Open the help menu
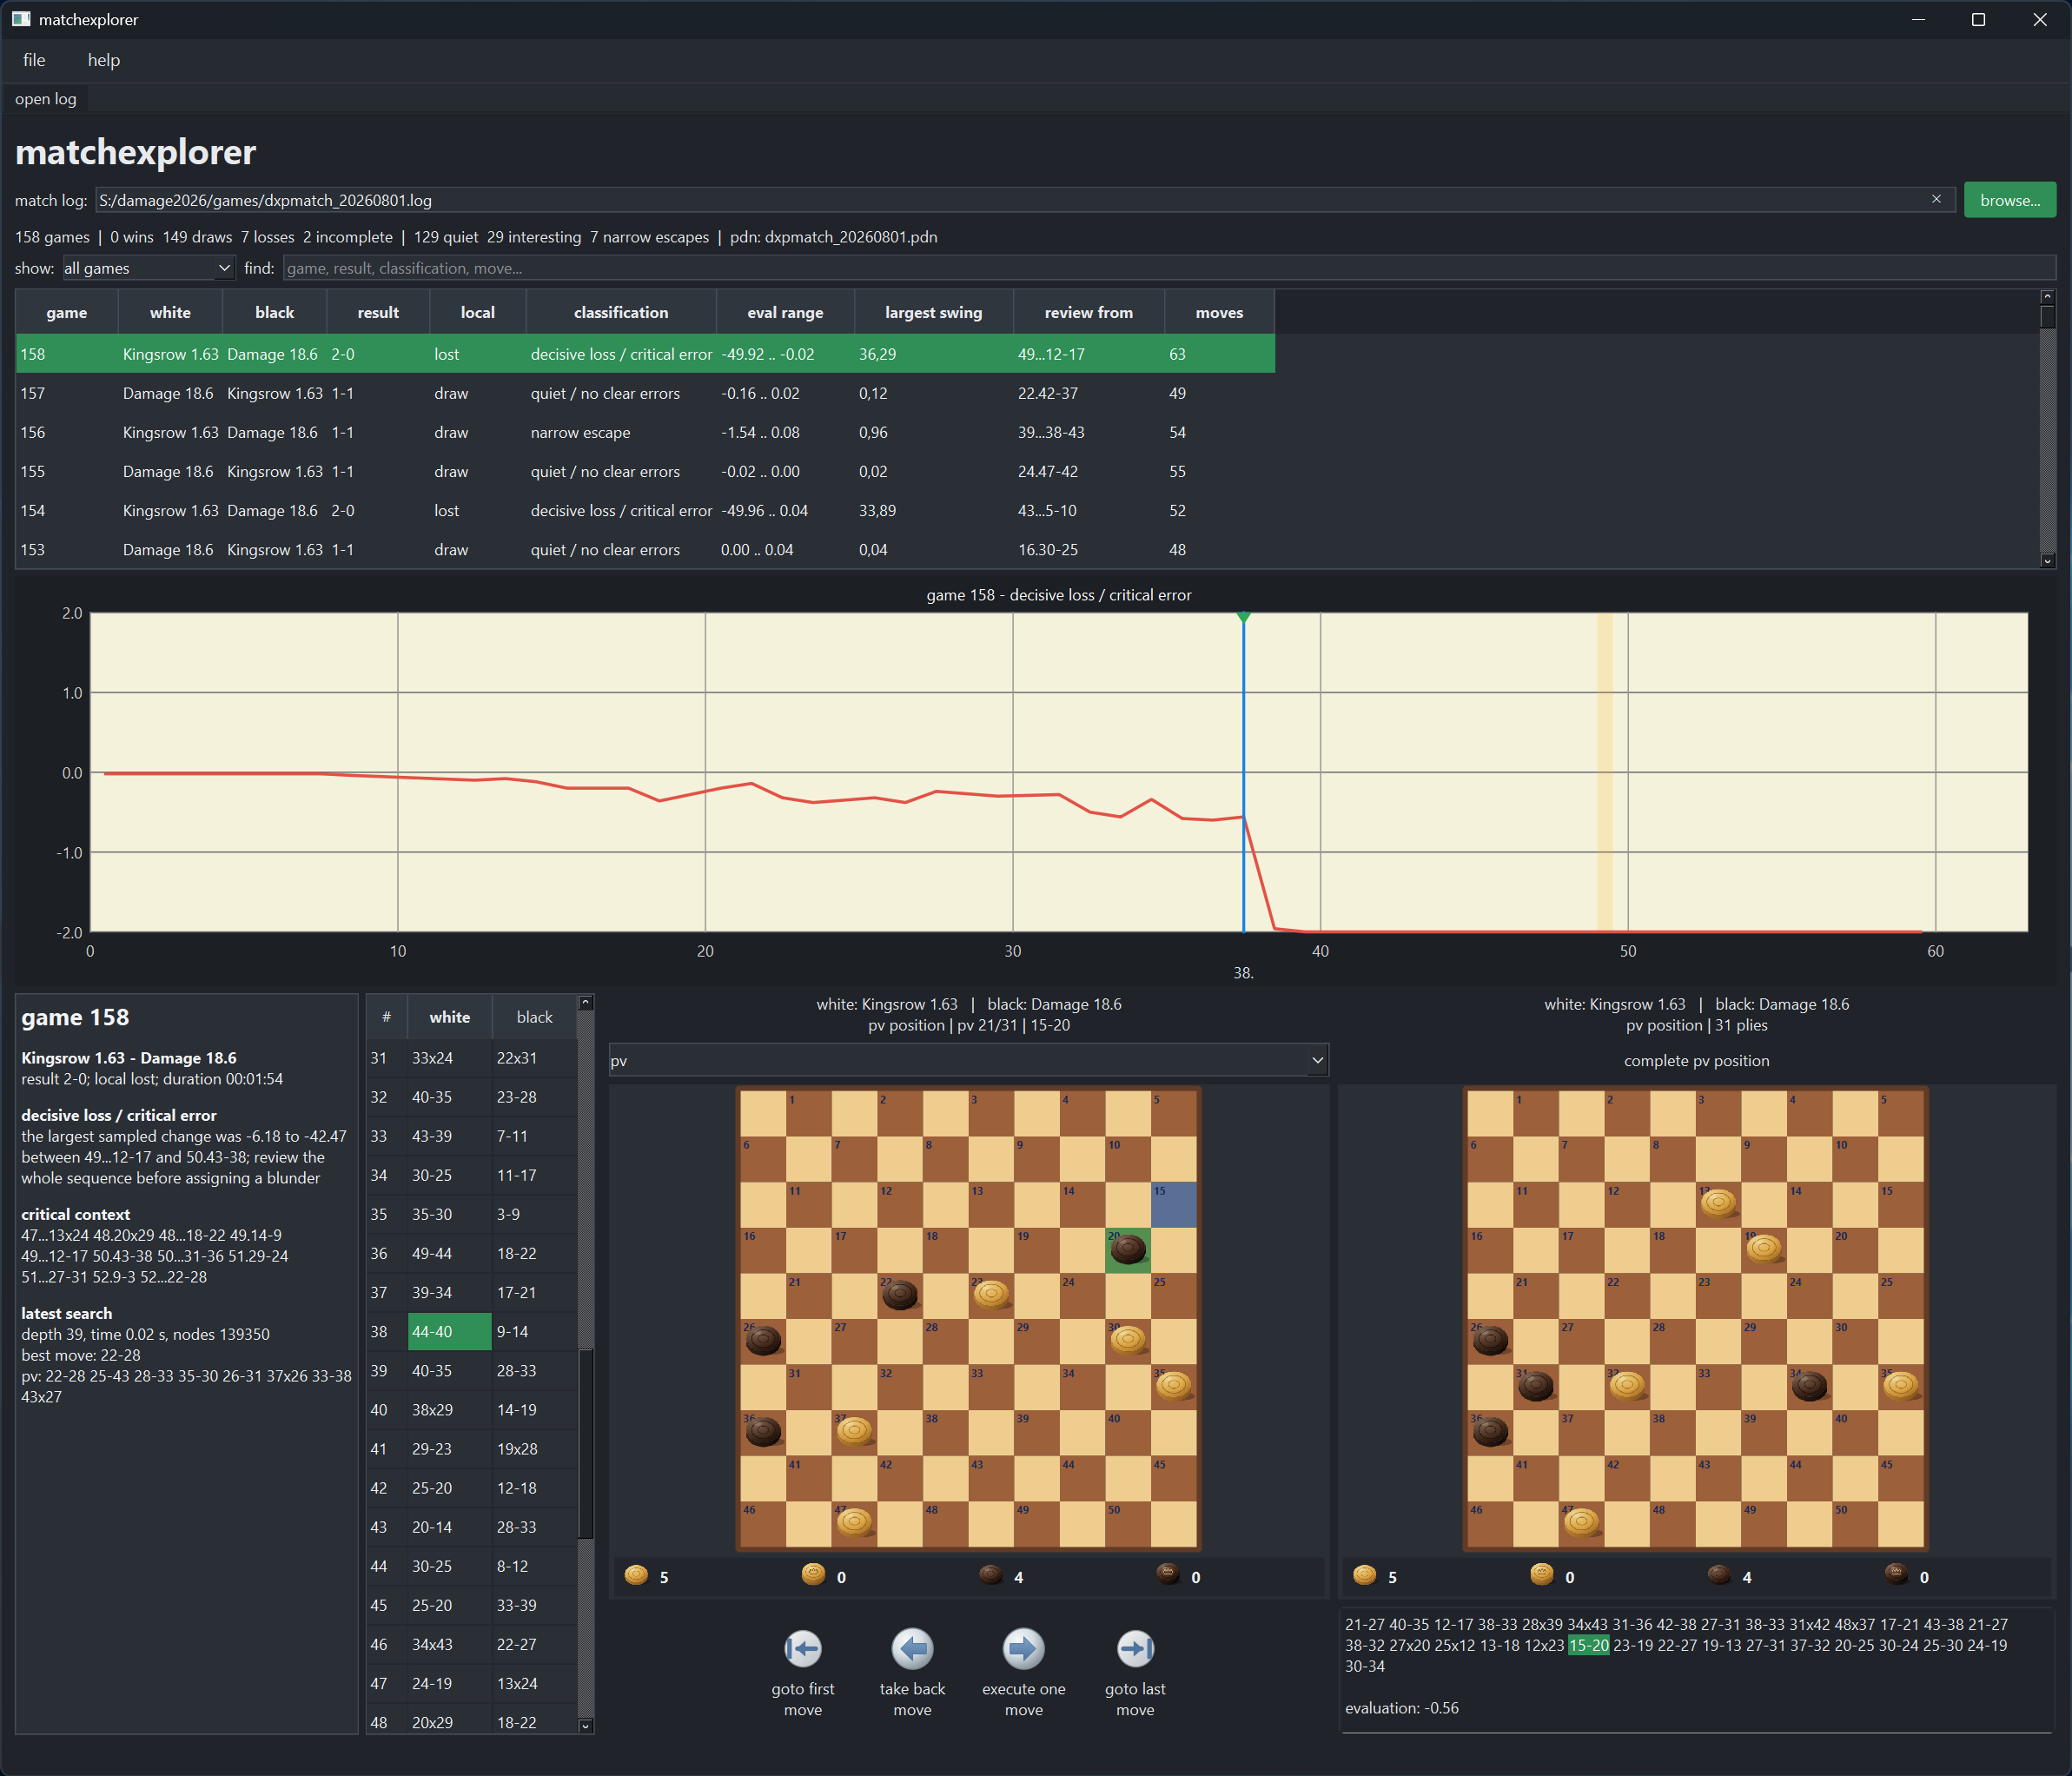The width and height of the screenshot is (2072, 1776). point(104,60)
